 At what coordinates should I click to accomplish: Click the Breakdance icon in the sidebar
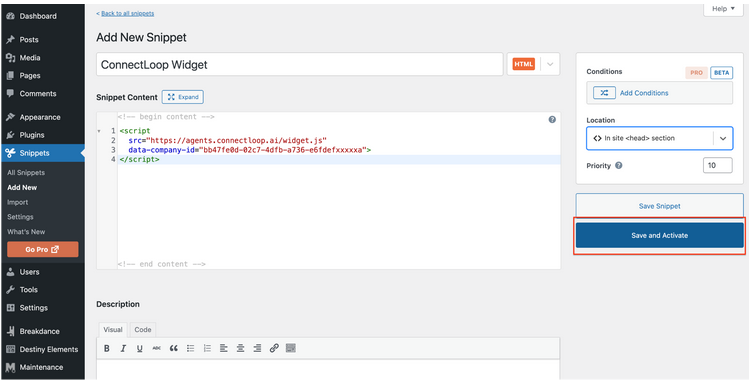pyautogui.click(x=11, y=331)
